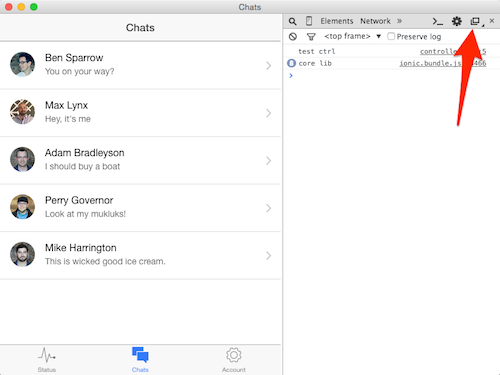The image size is (500, 375).
Task: Click the chevron on Max Lynx row
Action: (268, 113)
